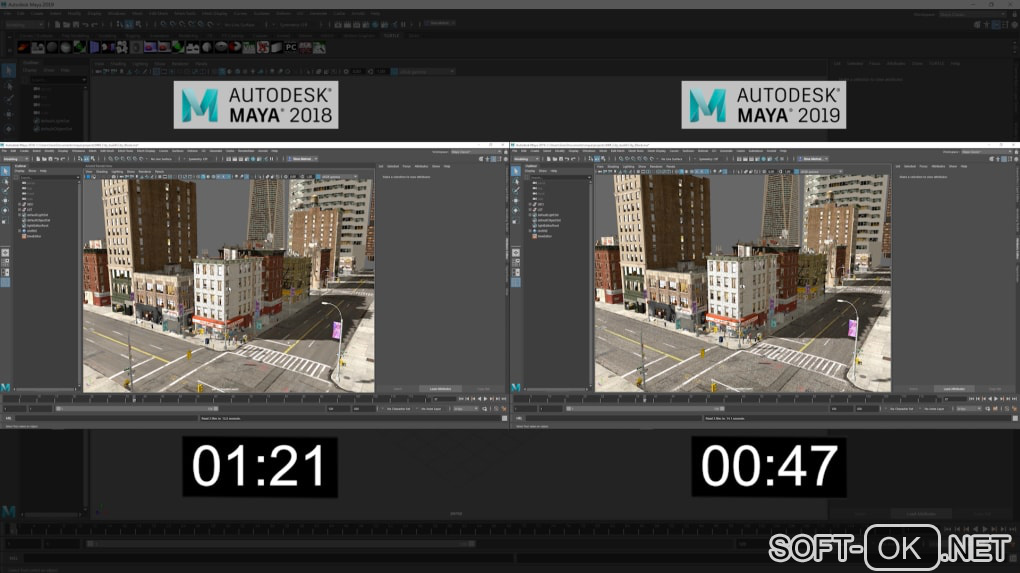The width and height of the screenshot is (1020, 573).
Task: Open Symmetry dropdown in Maya 2018 status line
Action: click(x=198, y=159)
